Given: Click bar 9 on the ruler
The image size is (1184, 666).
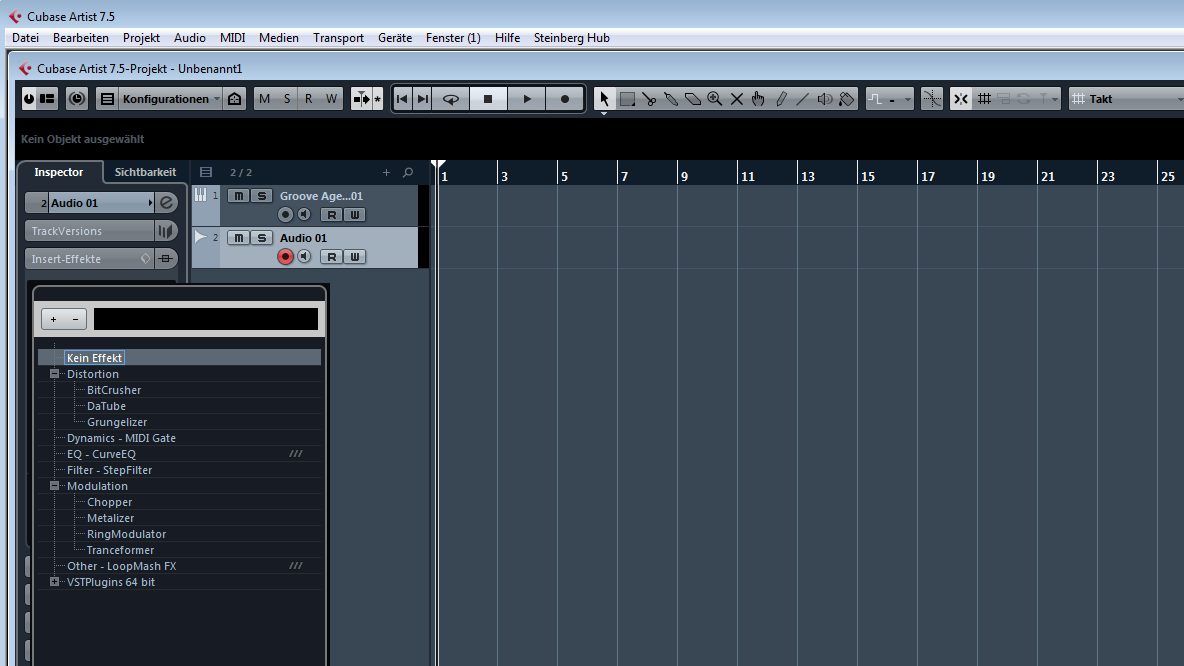Looking at the screenshot, I should click(684, 176).
